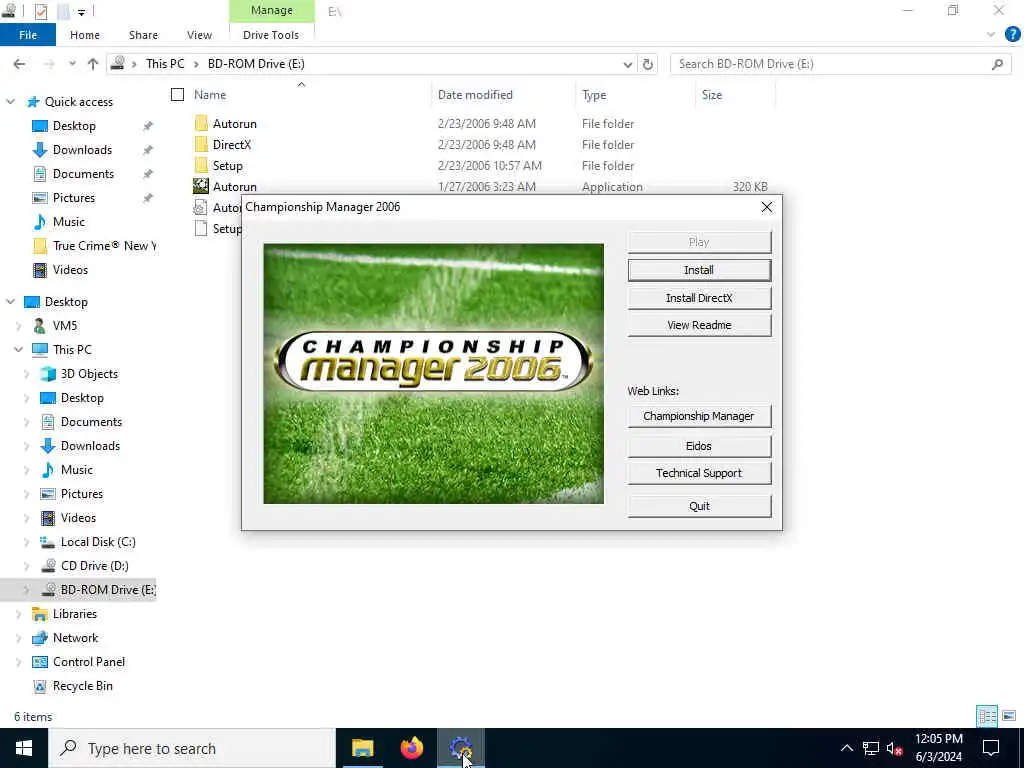Open Recycle Bin in navigation pane
Viewport: 1024px width, 768px height.
(x=82, y=686)
